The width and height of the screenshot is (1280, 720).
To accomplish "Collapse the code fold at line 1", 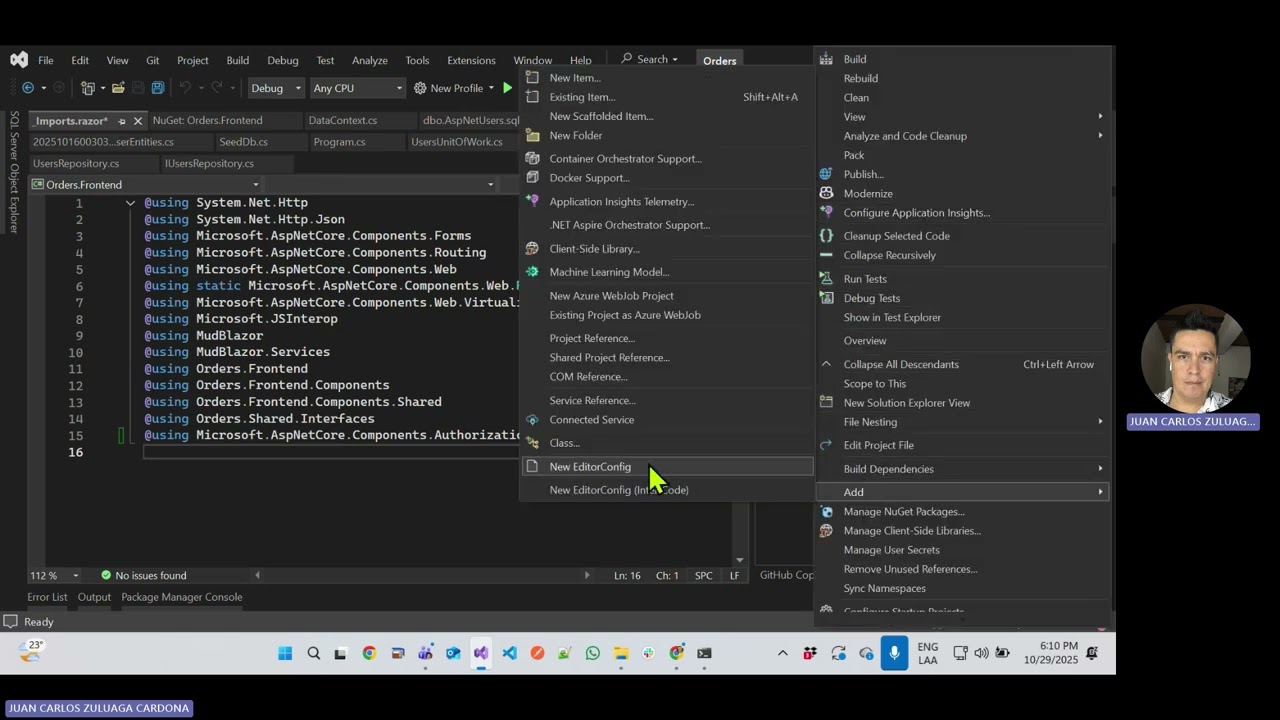I will click(x=130, y=203).
